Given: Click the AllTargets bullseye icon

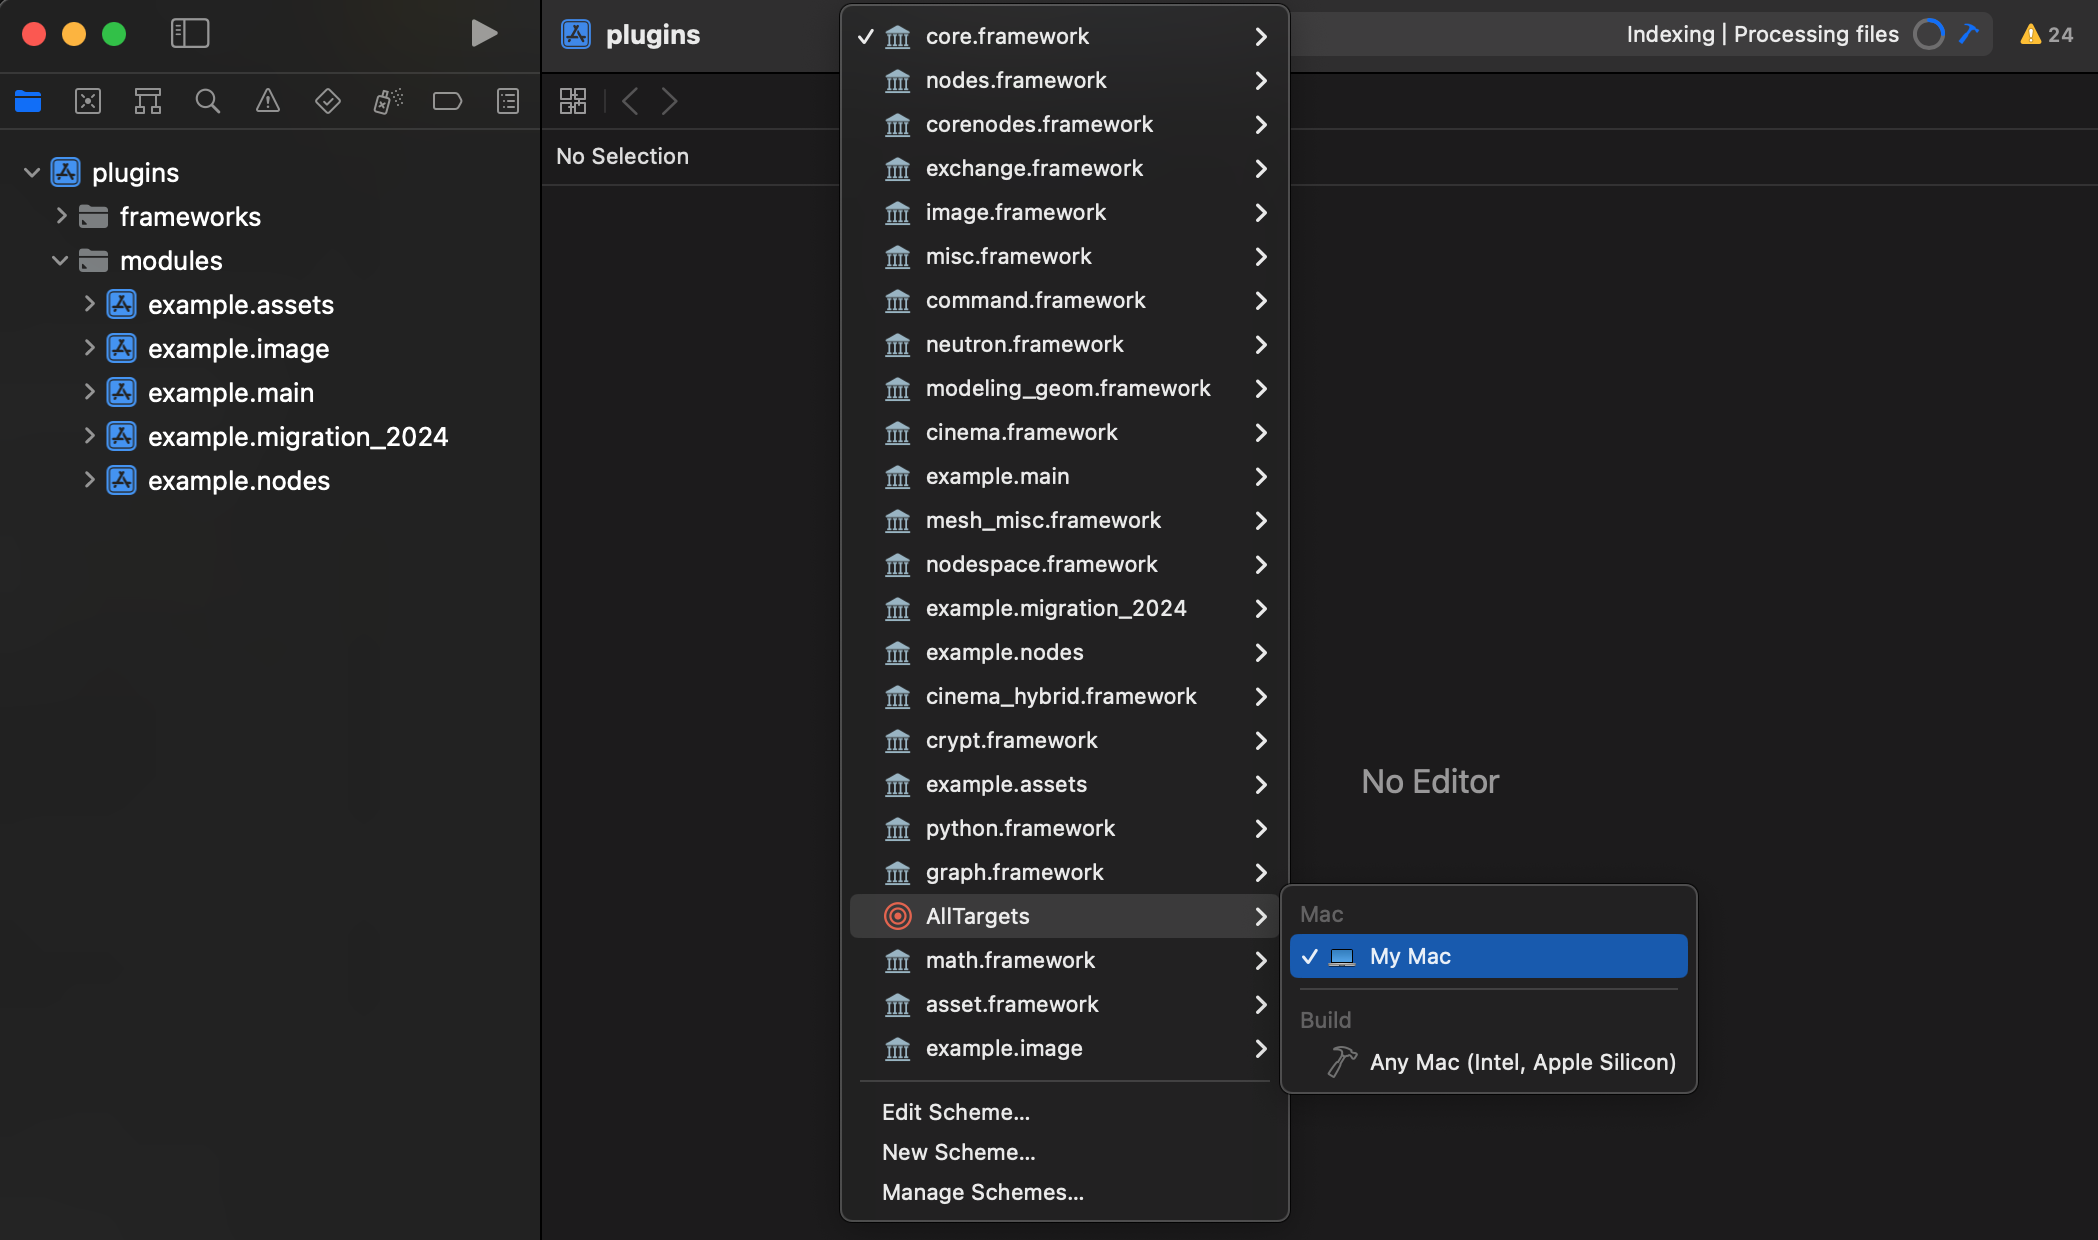Looking at the screenshot, I should pos(898,916).
